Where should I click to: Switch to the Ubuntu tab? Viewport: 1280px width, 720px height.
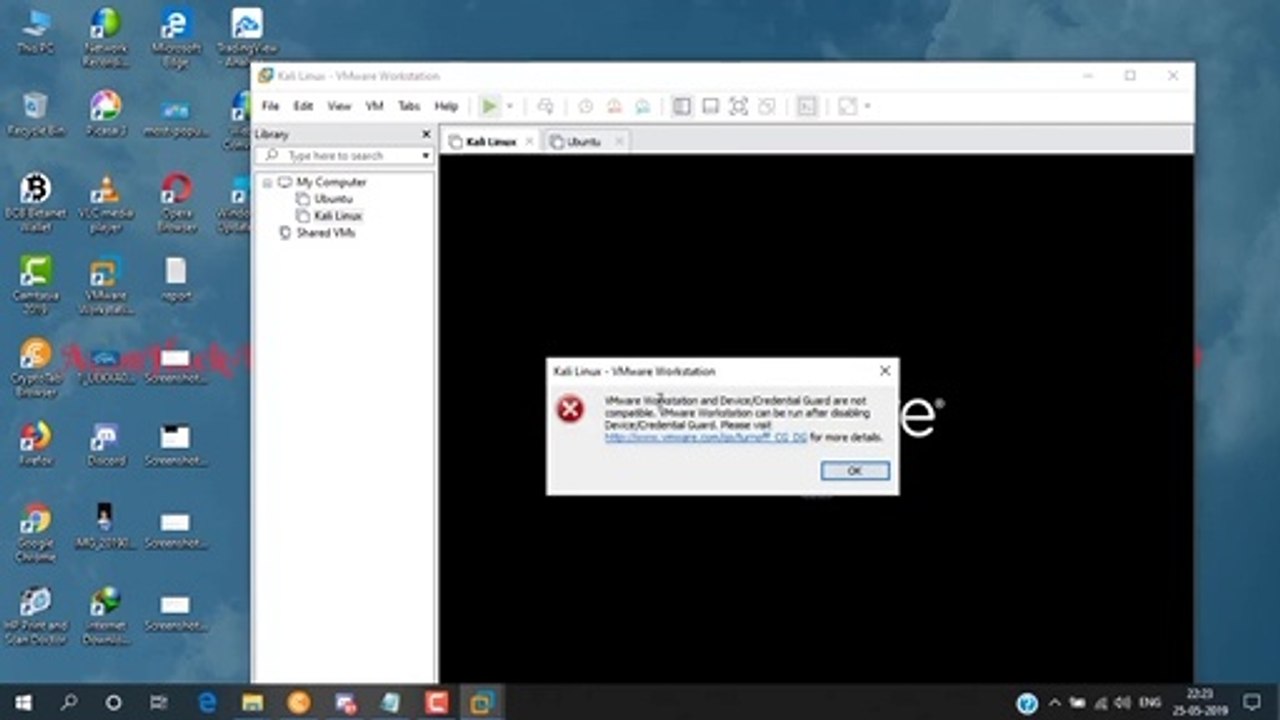(584, 142)
